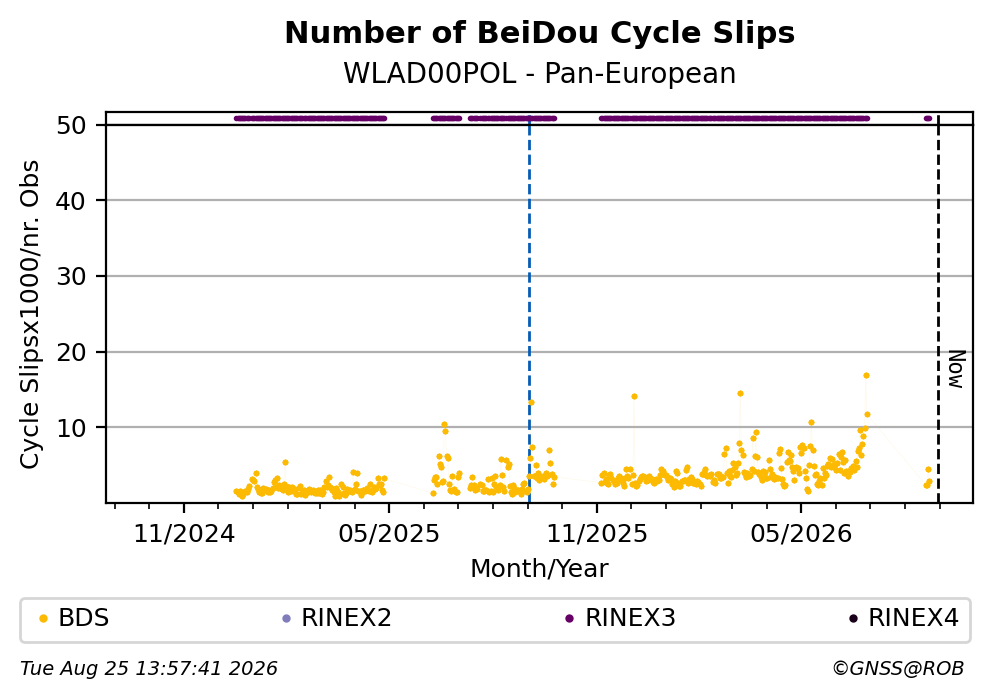Click the 05/2026 x-axis tick label
This screenshot has width=993, height=699.
point(801,534)
